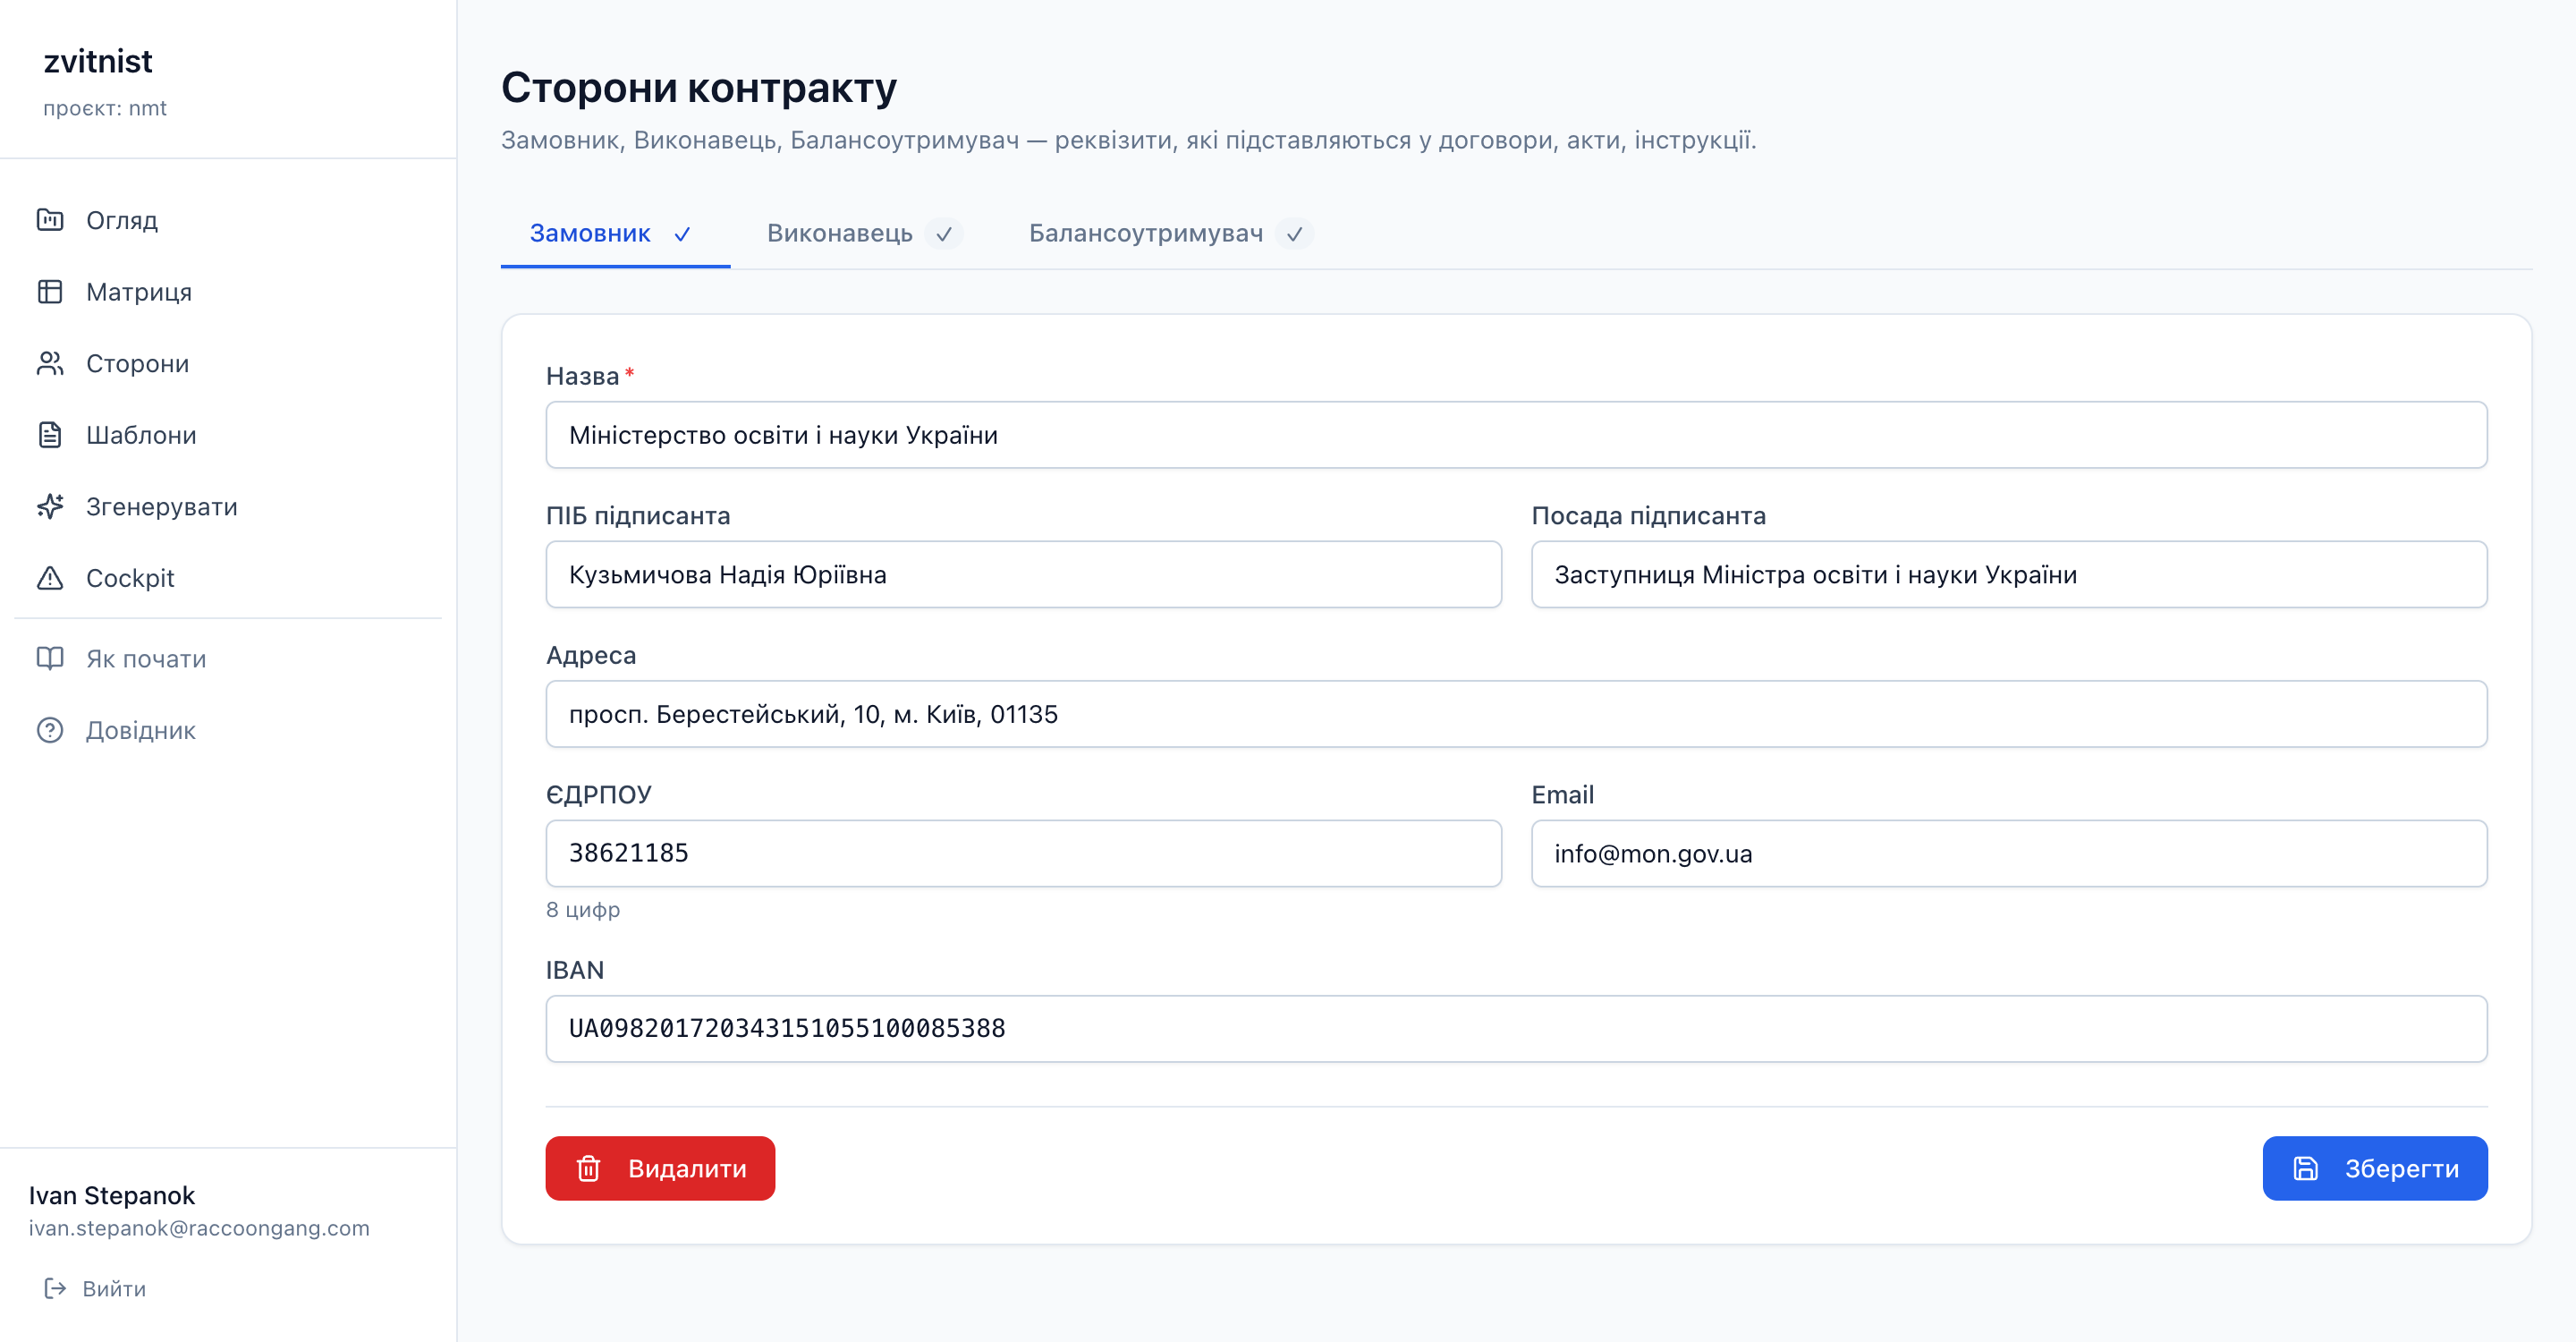Screen dimensions: 2576x1342
Task: Save the form with Зберегти button
Action: [2375, 1168]
